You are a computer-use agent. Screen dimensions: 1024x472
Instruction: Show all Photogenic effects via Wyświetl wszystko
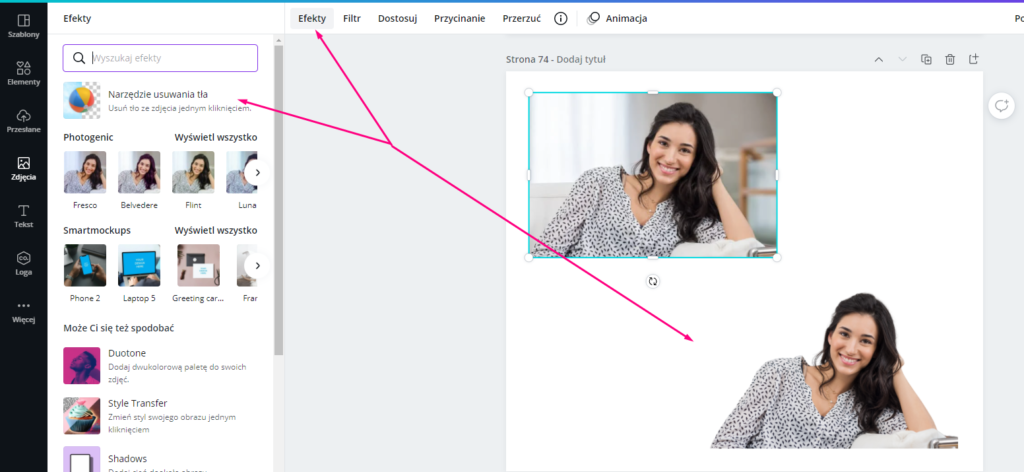coord(216,137)
